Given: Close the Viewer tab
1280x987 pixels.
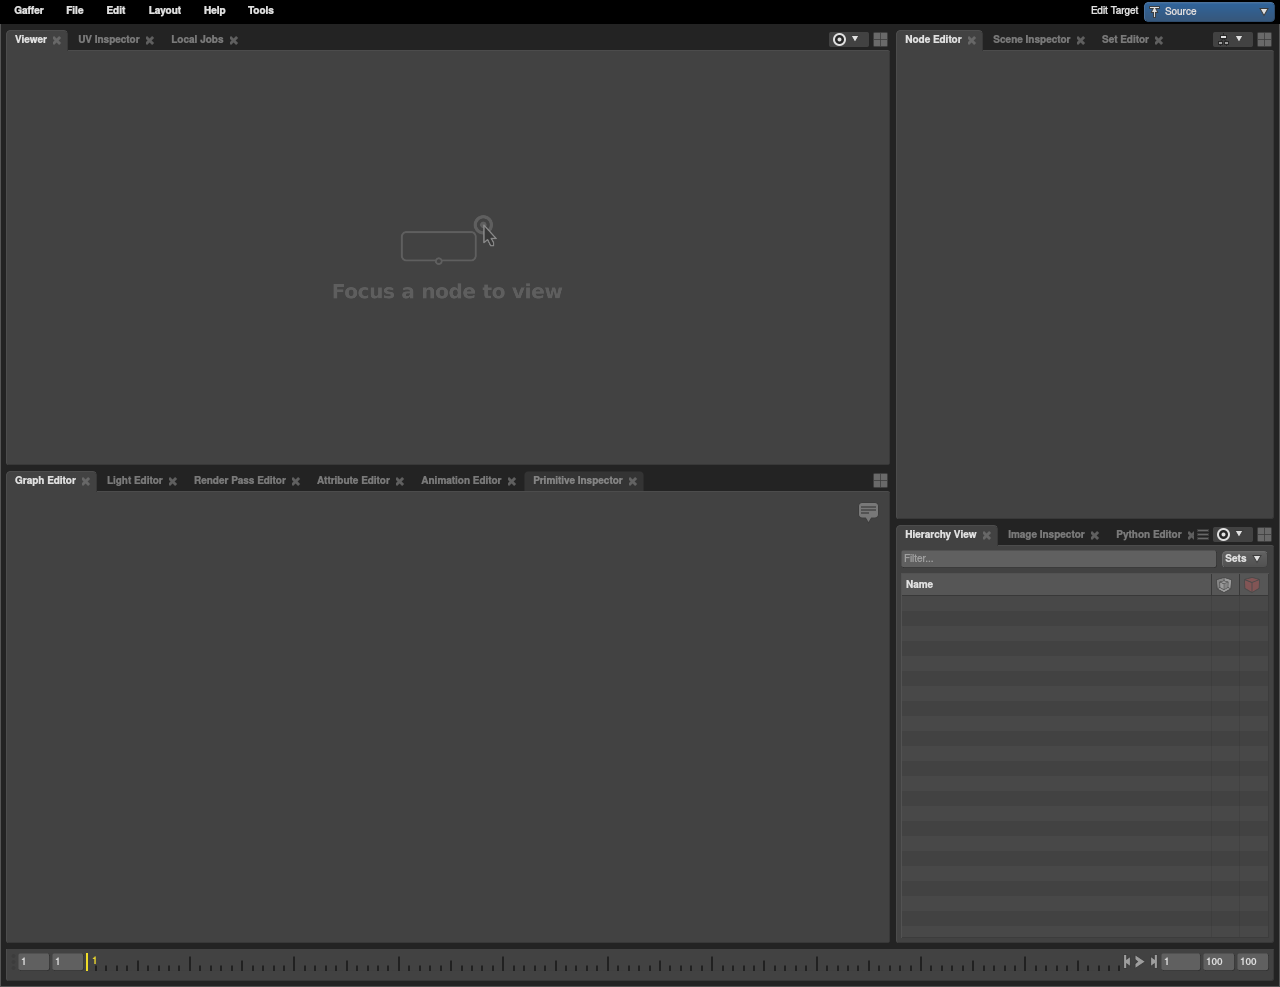Looking at the screenshot, I should [x=57, y=40].
